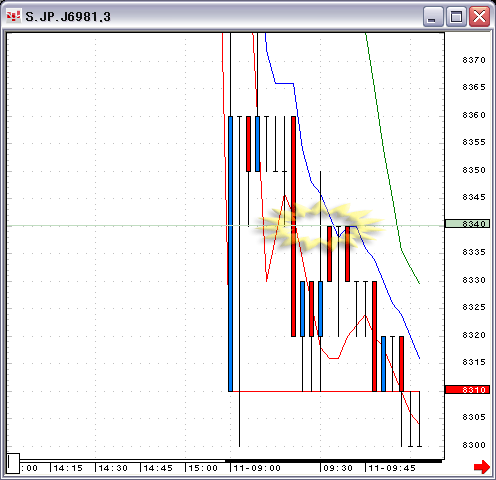496x480 pixels.
Task: Click the 8370 price scale label
Action: 474,60
